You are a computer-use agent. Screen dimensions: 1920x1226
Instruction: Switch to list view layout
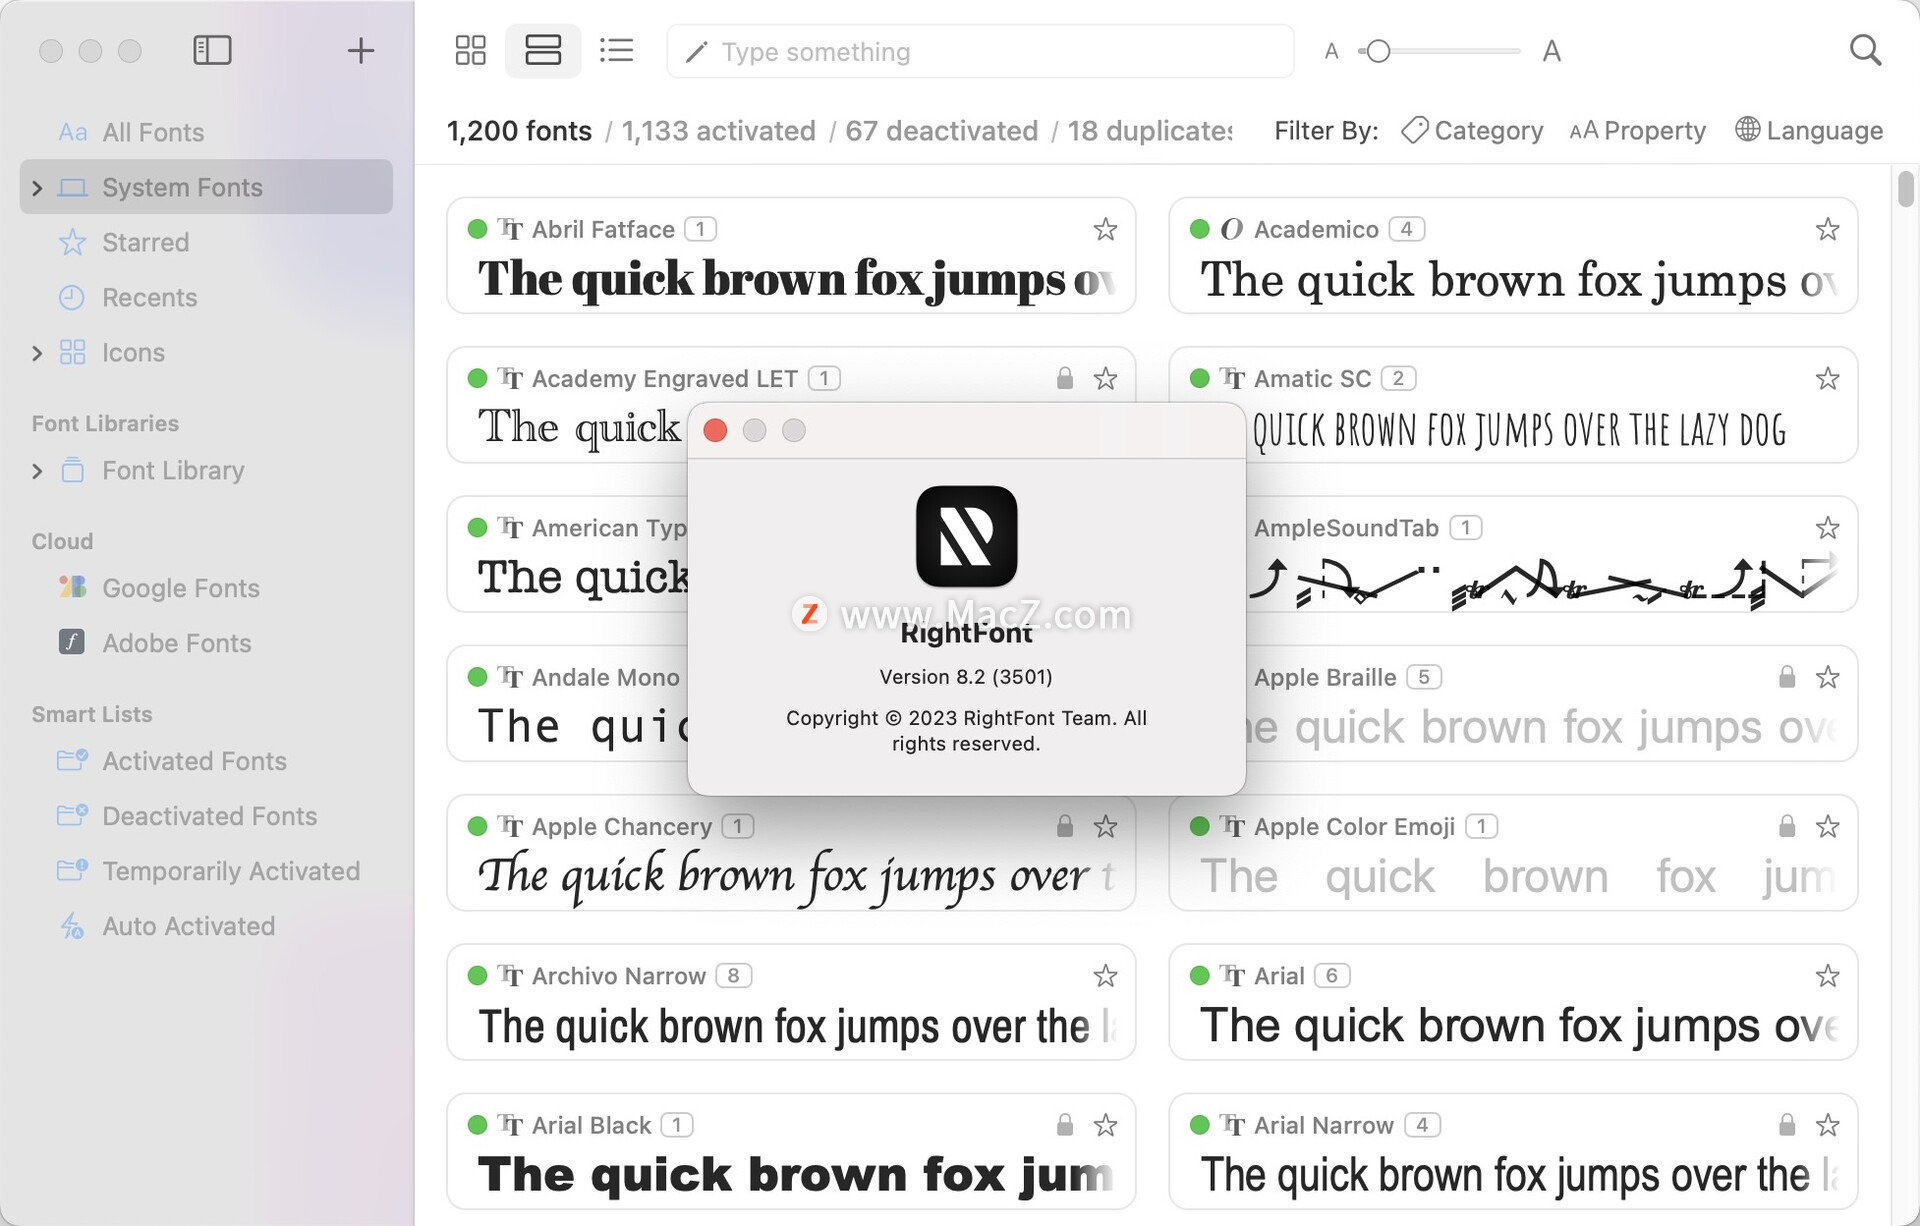(616, 50)
